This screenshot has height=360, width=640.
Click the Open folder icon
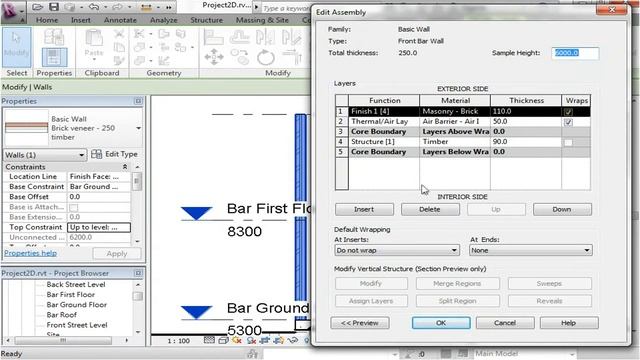37,7
